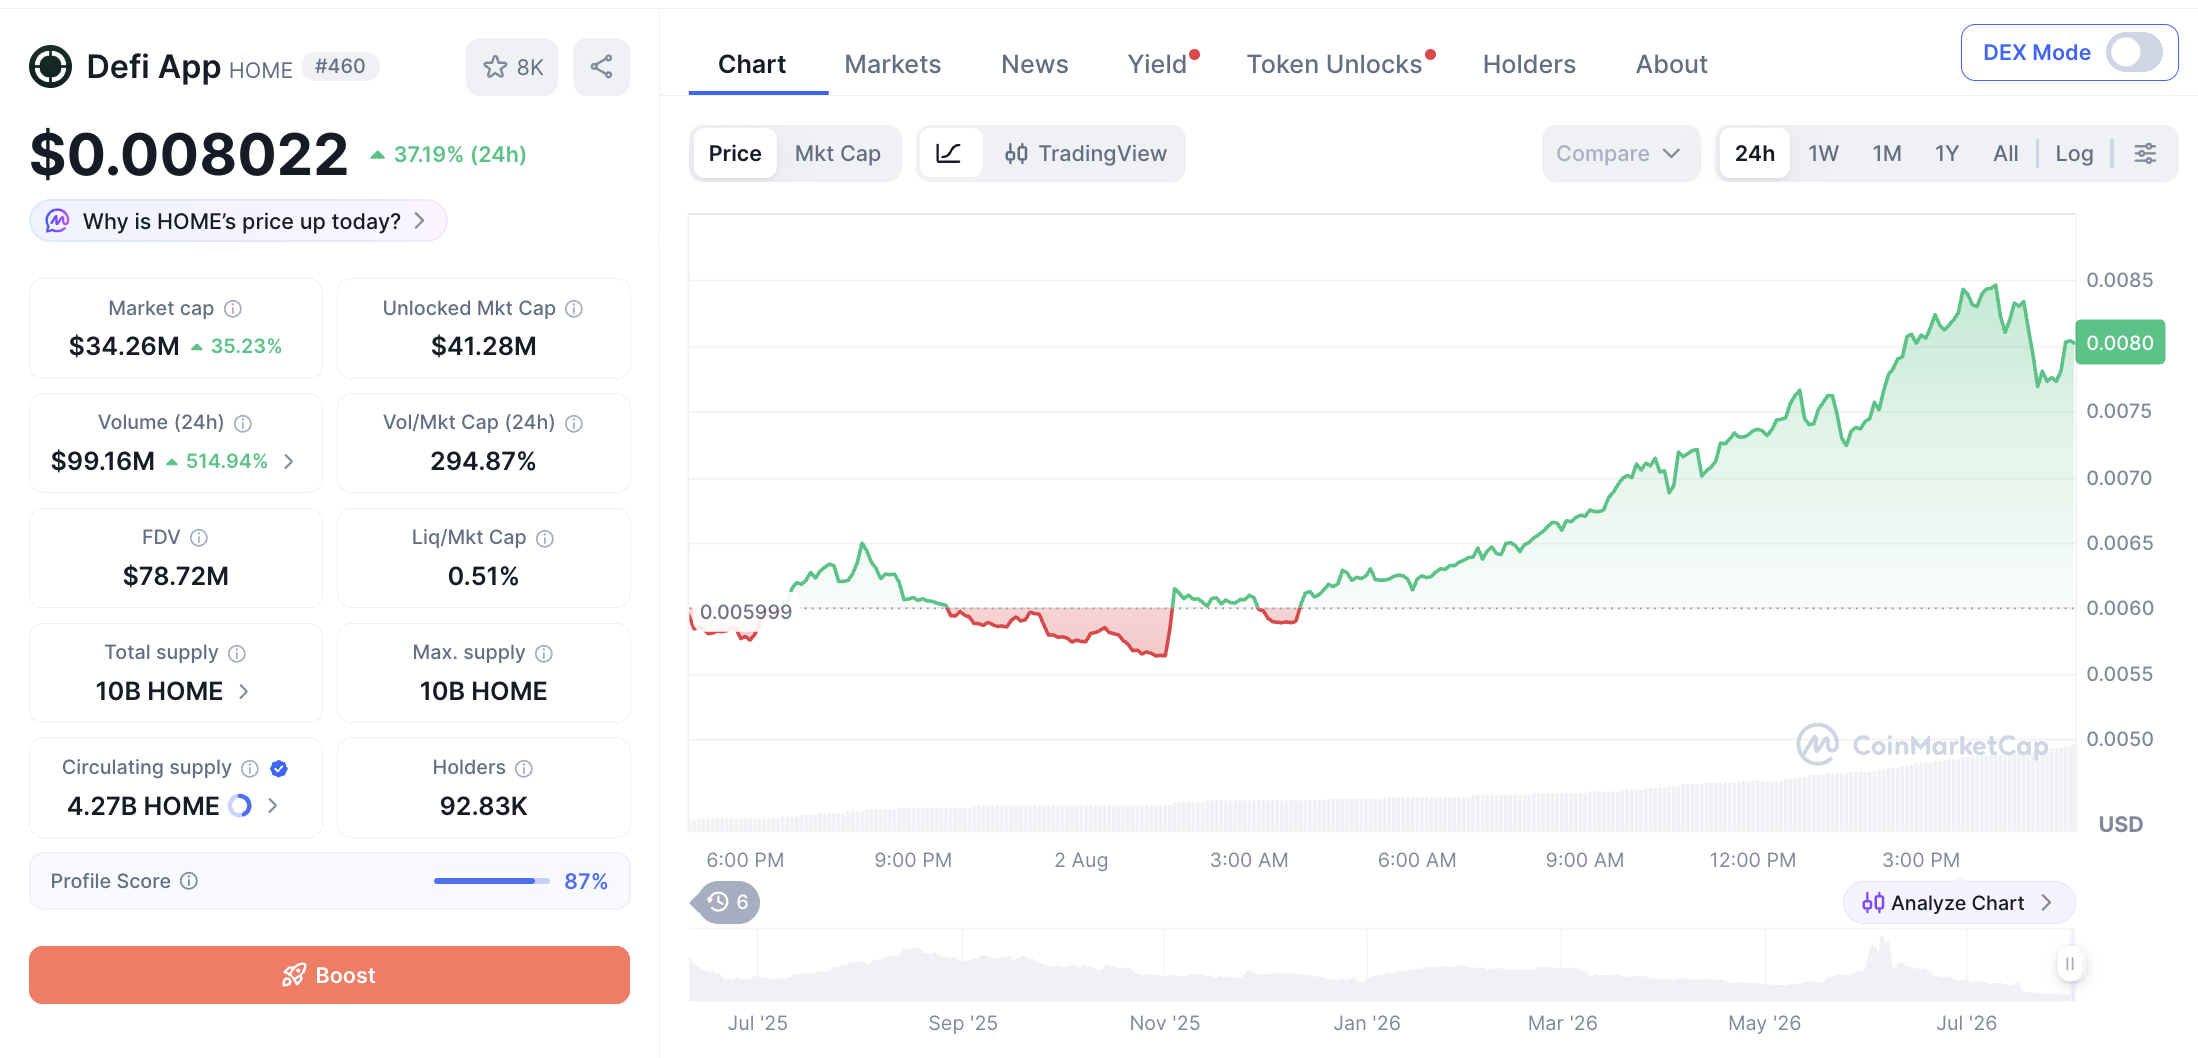The image size is (2198, 1058).
Task: Toggle DEX Mode switch
Action: (x=2134, y=52)
